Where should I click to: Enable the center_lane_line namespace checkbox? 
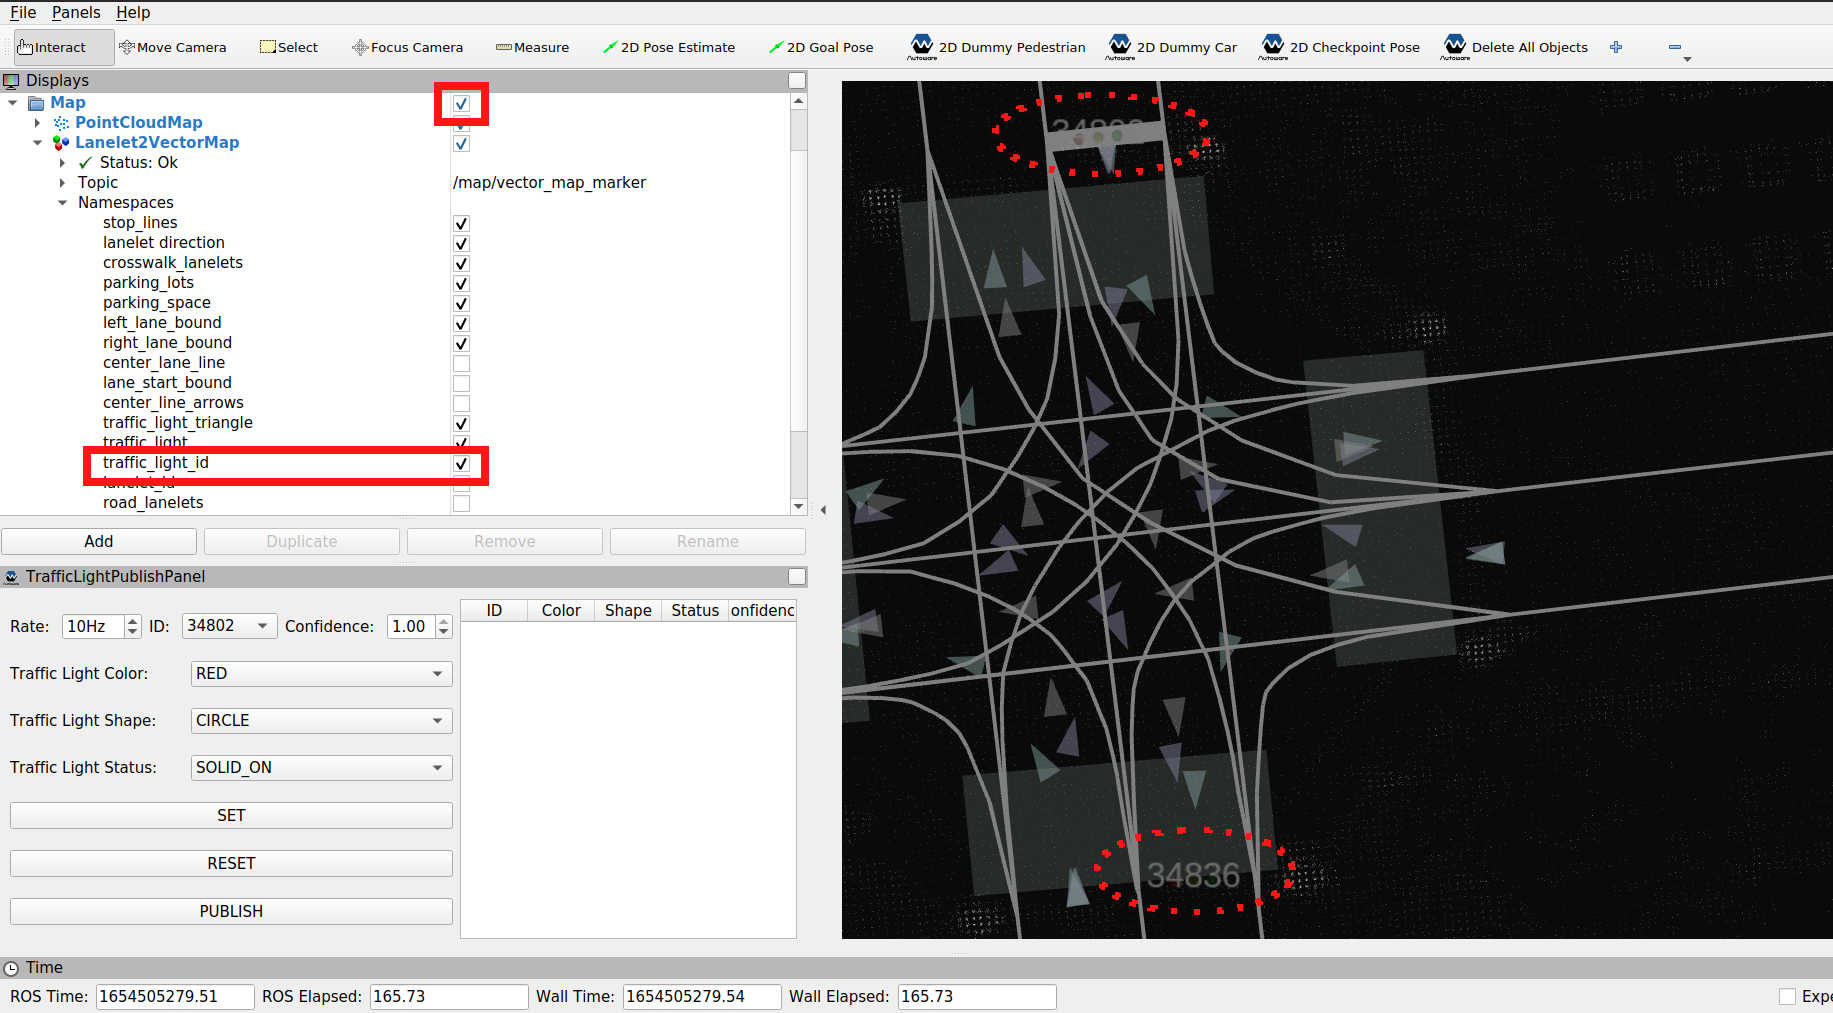point(461,364)
